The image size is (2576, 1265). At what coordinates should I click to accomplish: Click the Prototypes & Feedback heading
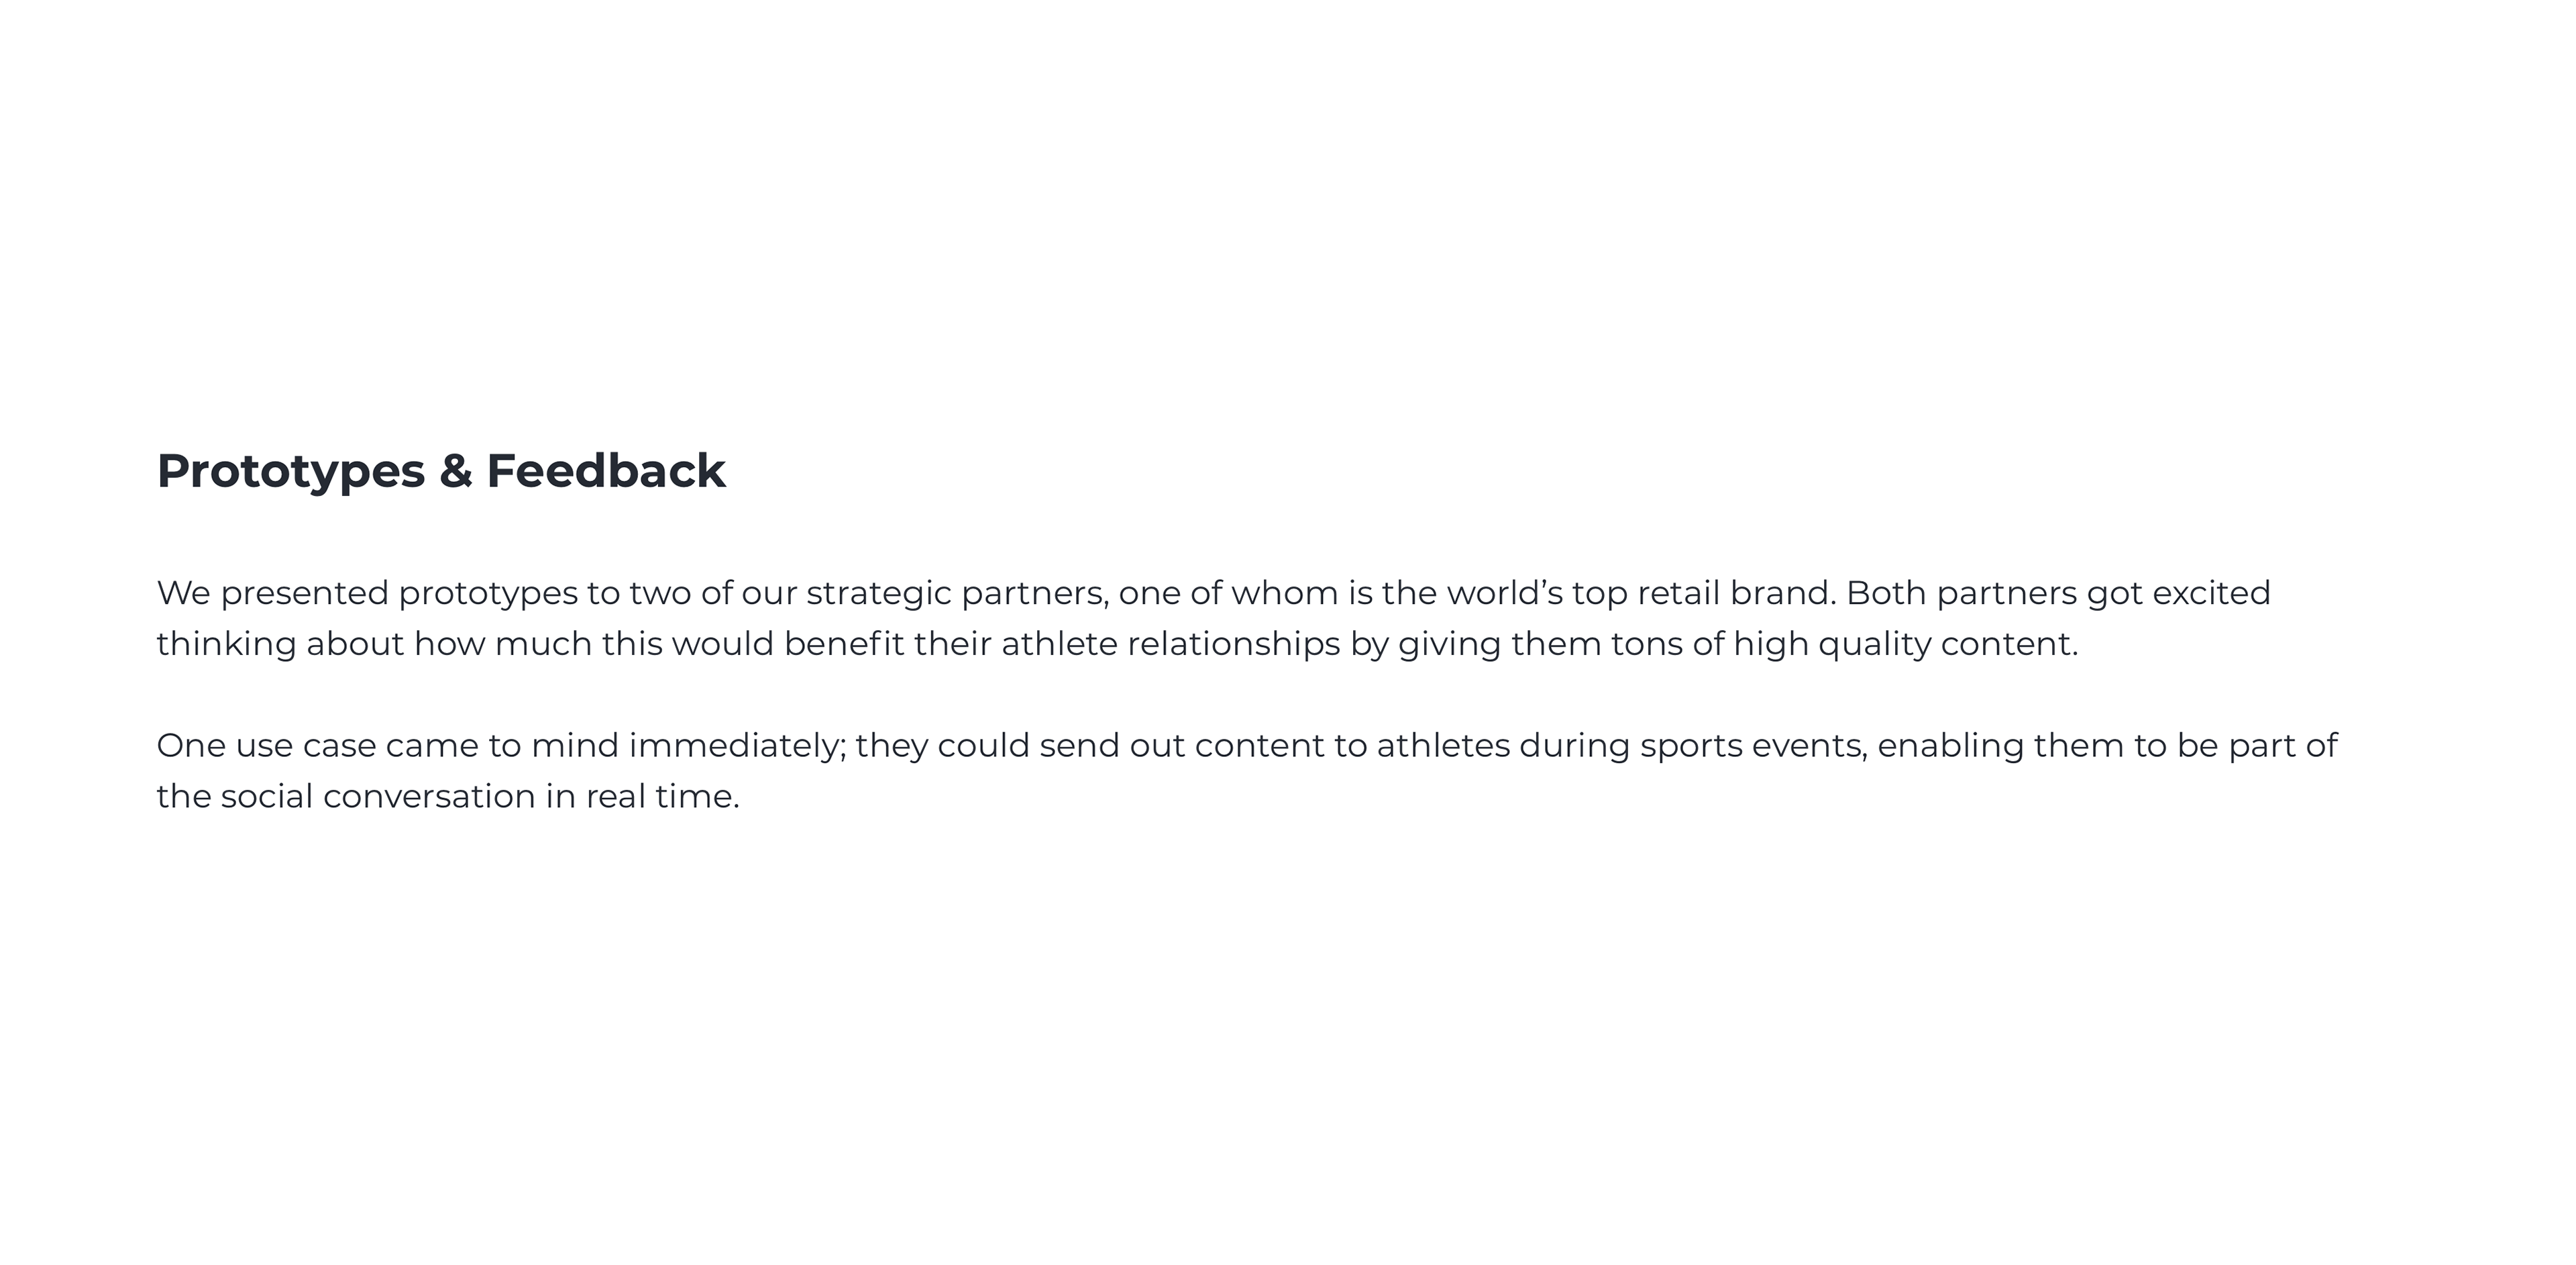pyautogui.click(x=441, y=471)
